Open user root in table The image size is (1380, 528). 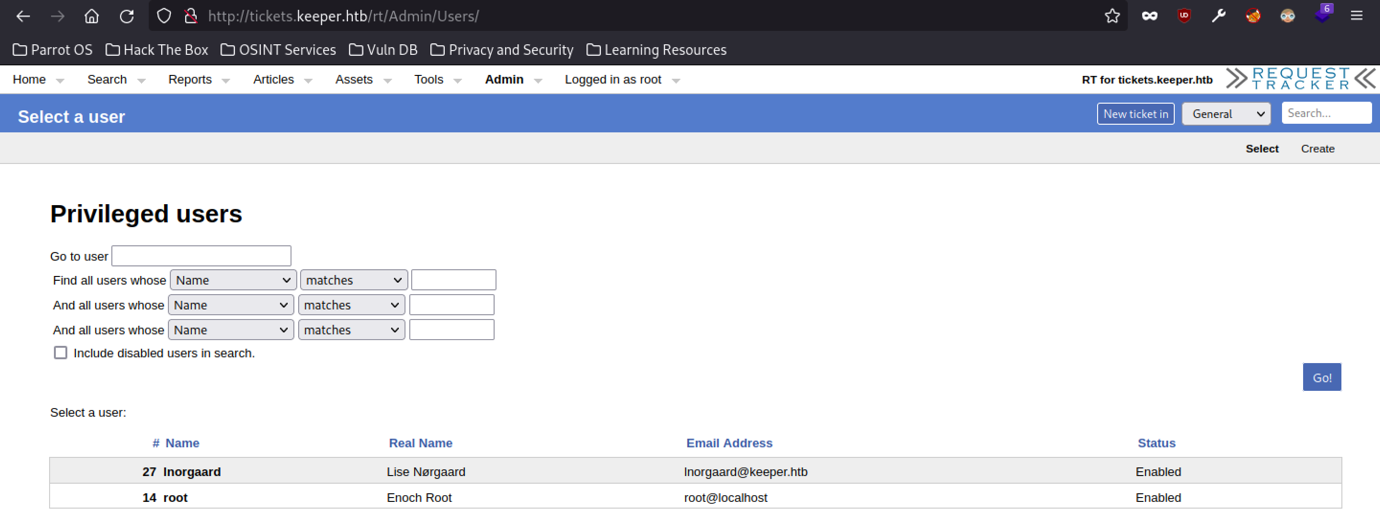tap(175, 497)
